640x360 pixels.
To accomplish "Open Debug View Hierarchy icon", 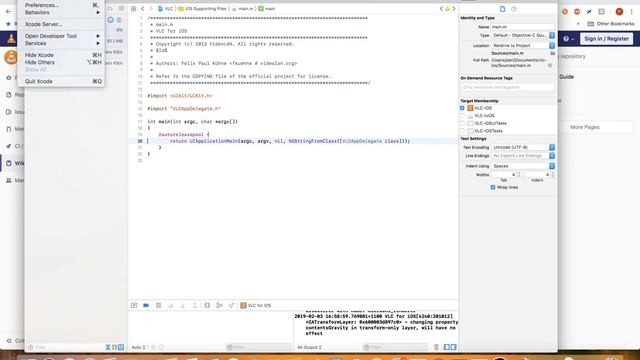I will pyautogui.click(x=207, y=305).
